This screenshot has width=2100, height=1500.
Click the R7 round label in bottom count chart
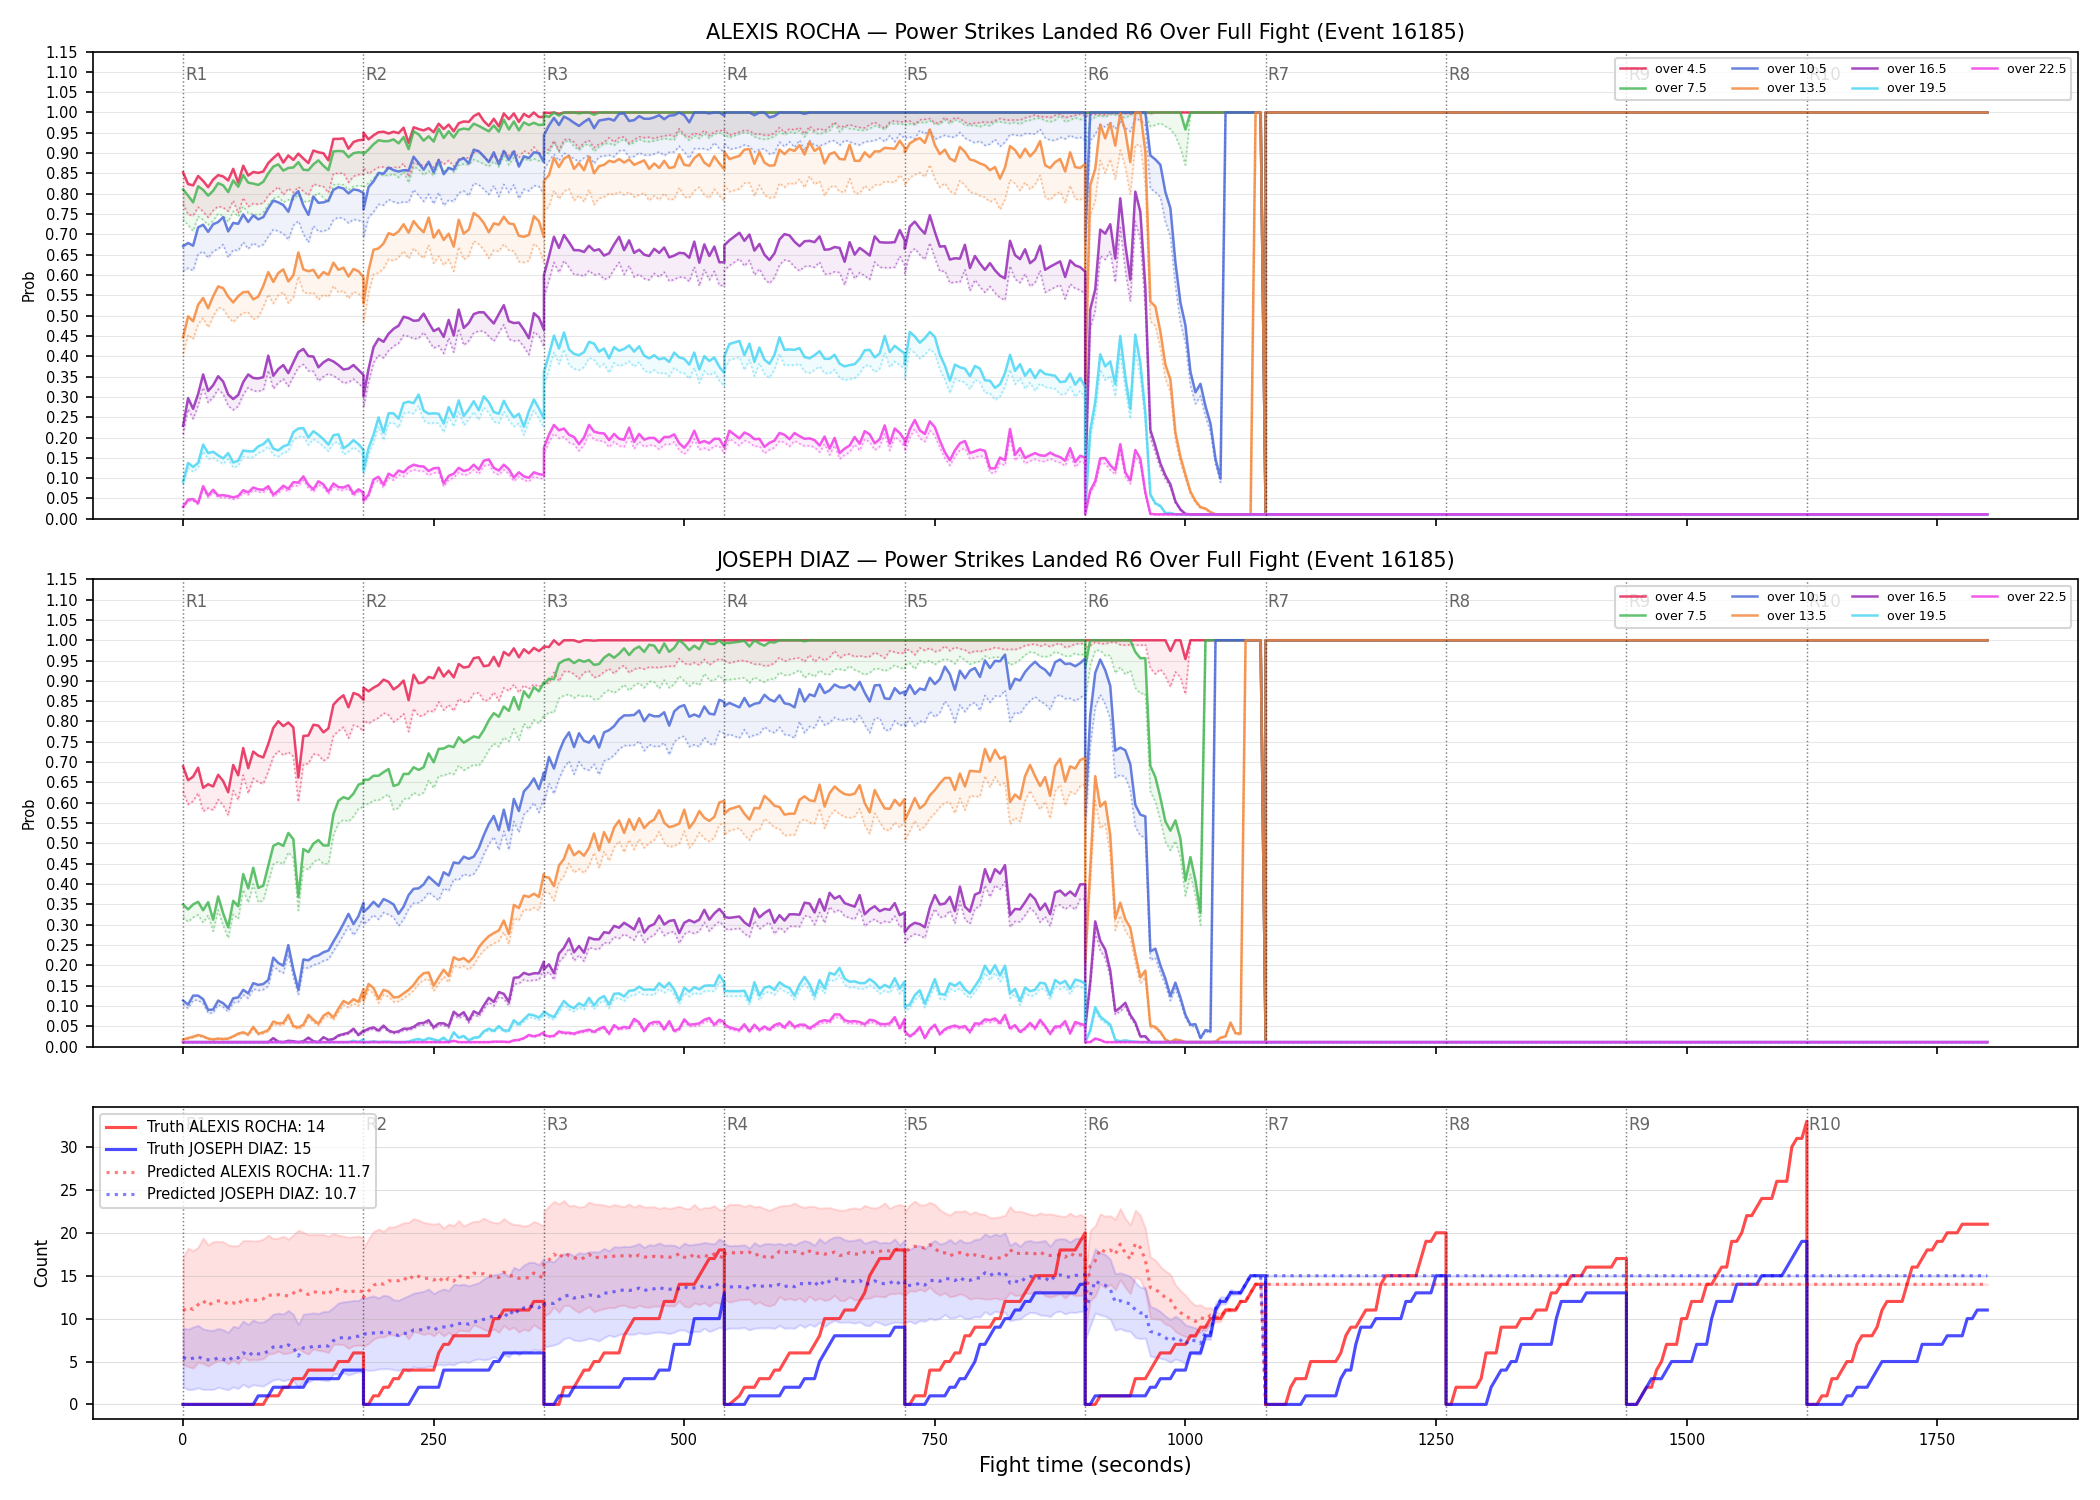coord(1278,1124)
